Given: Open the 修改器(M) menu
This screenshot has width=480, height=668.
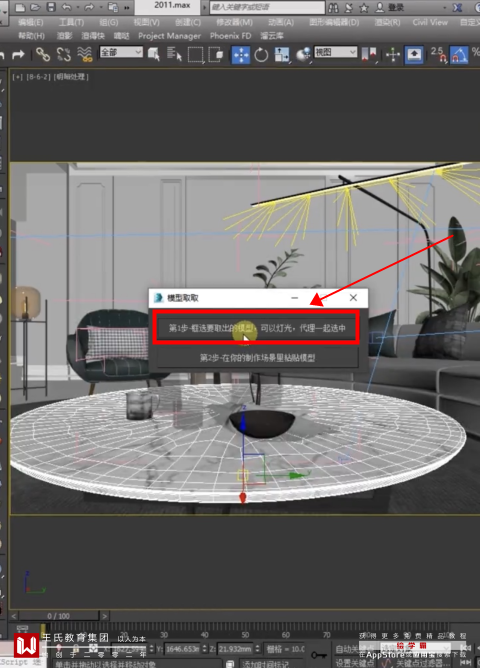Looking at the screenshot, I should tap(234, 22).
